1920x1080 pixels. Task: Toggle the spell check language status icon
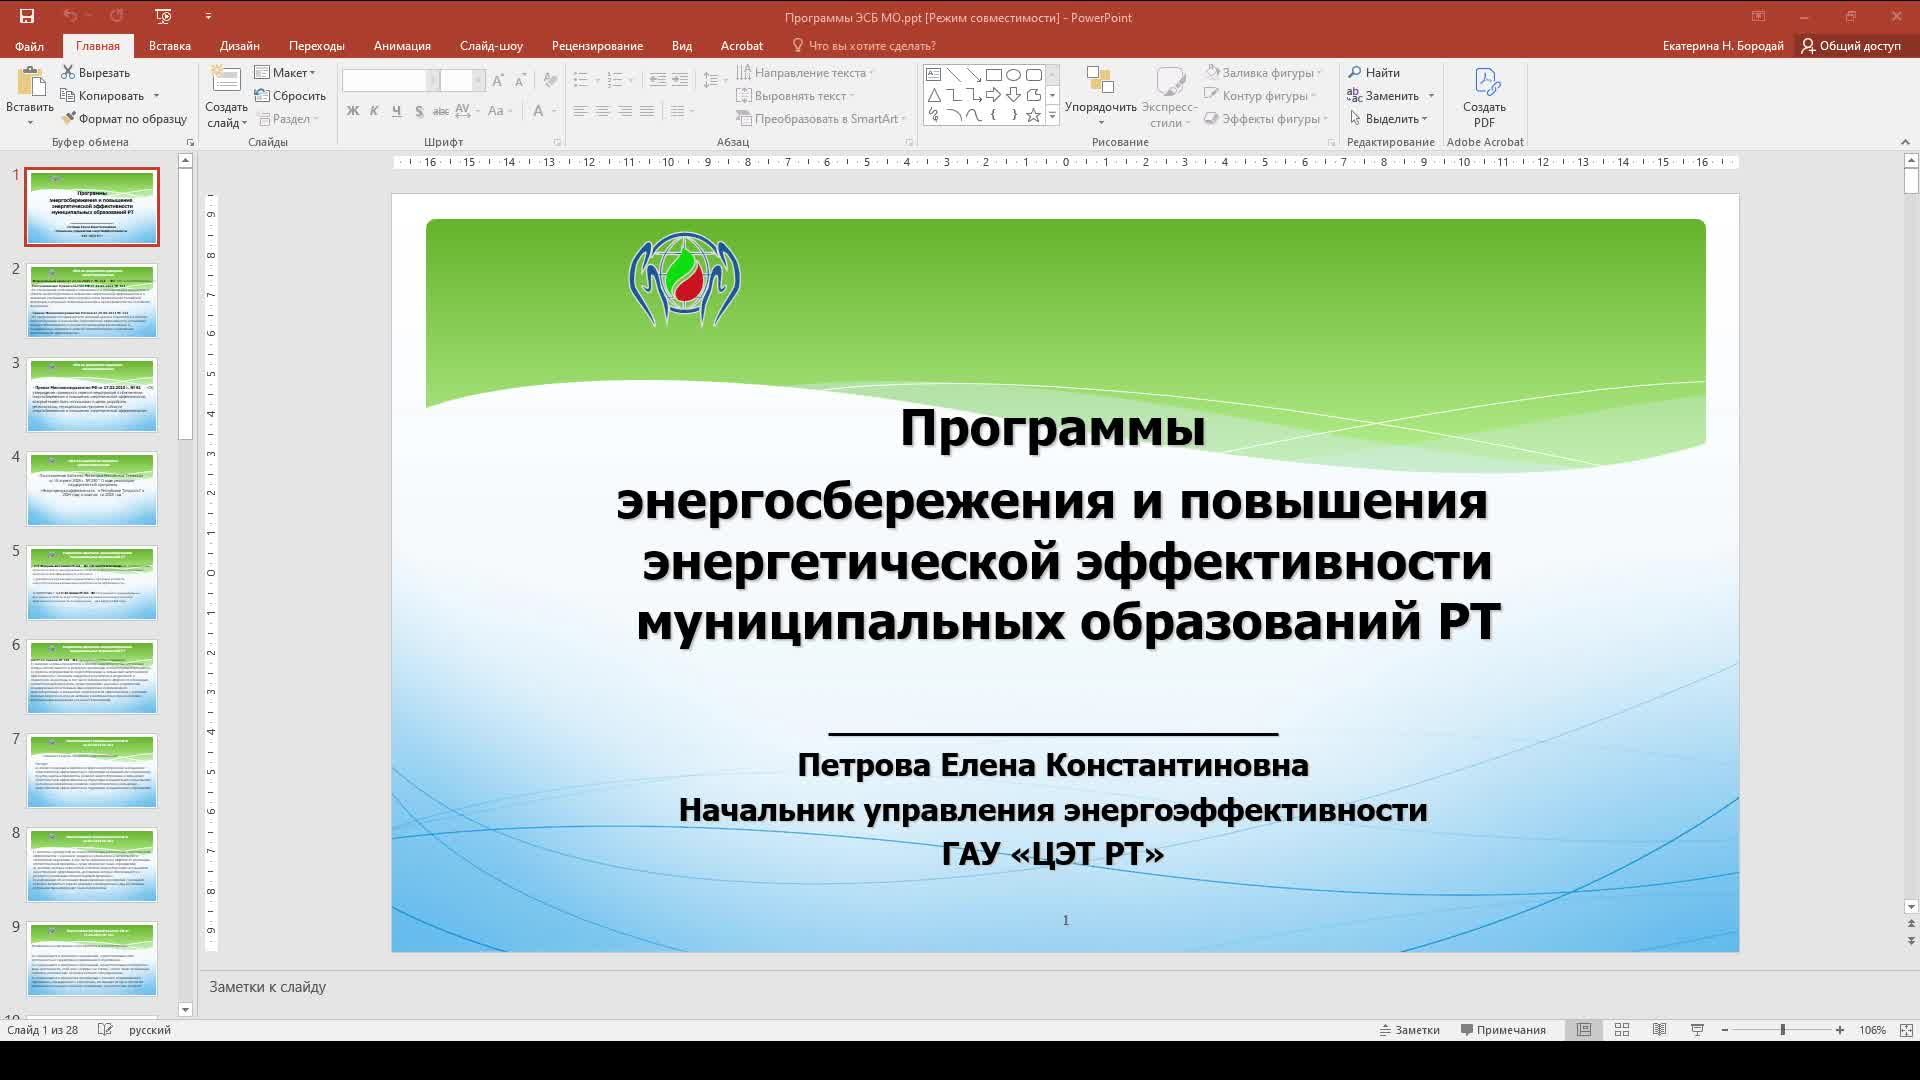coord(105,1030)
